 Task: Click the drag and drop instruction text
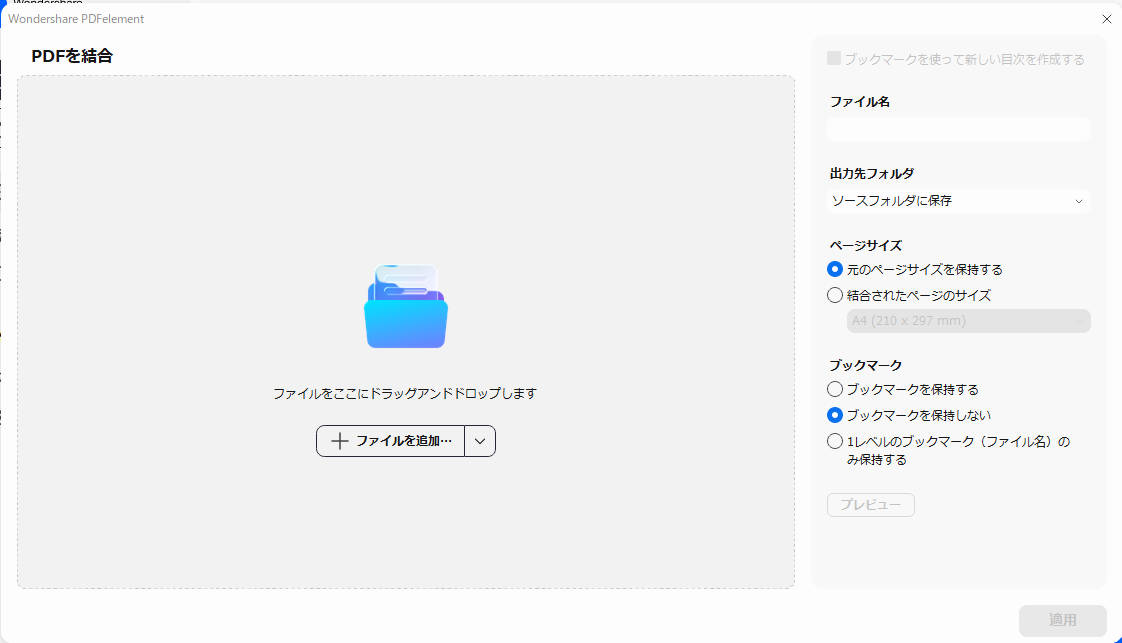click(x=405, y=393)
